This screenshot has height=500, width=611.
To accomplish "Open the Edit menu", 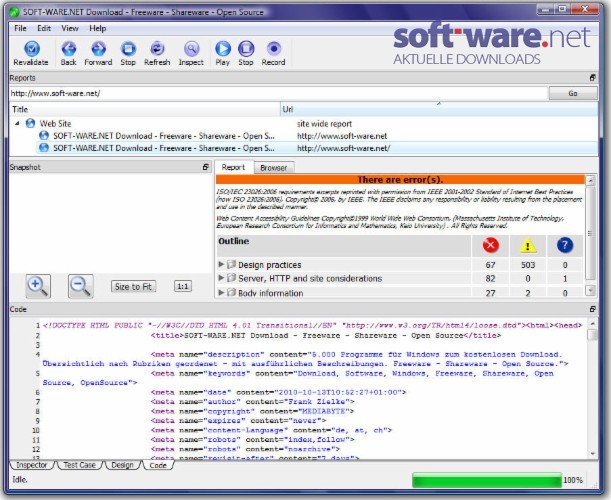I will (44, 28).
